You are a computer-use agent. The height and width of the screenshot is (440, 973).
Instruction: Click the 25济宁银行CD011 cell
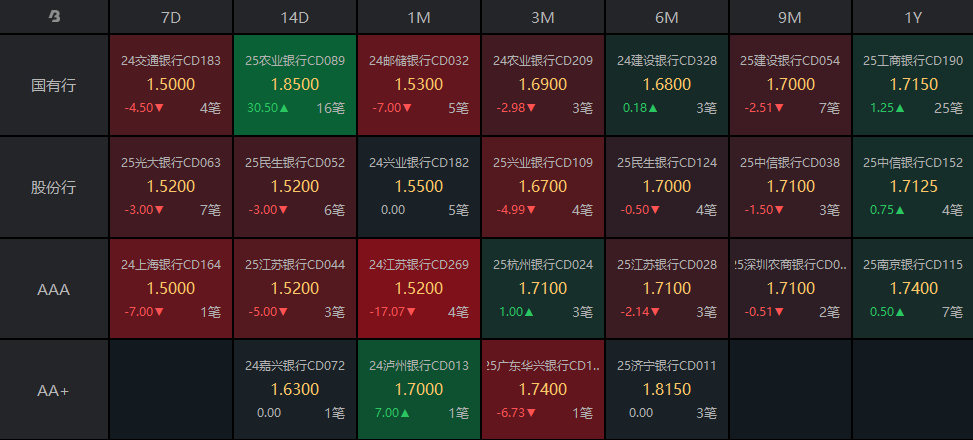[667, 390]
